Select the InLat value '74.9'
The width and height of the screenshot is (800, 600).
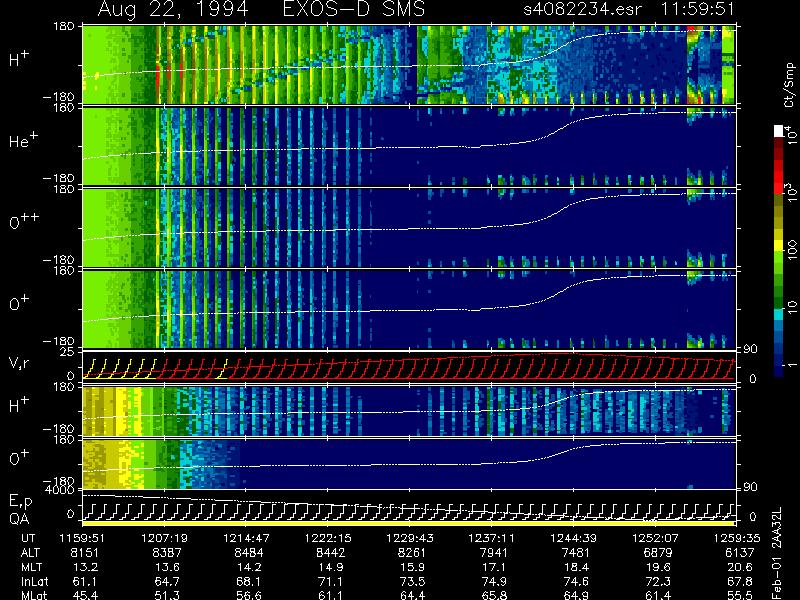click(495, 581)
